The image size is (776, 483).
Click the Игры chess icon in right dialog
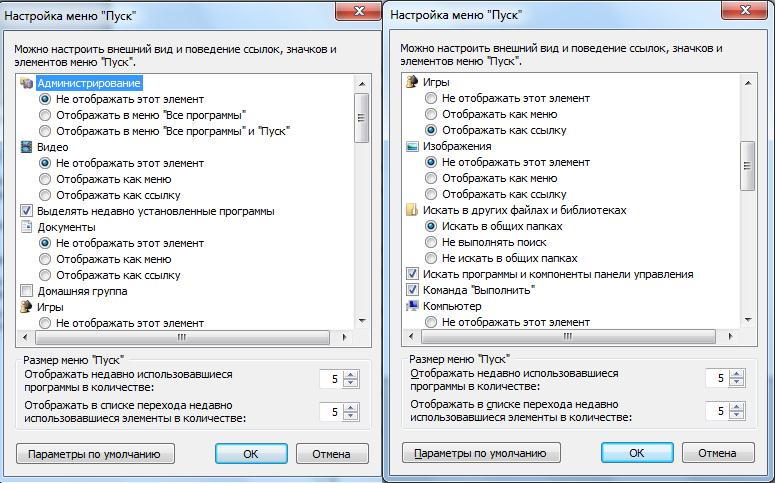coord(412,82)
